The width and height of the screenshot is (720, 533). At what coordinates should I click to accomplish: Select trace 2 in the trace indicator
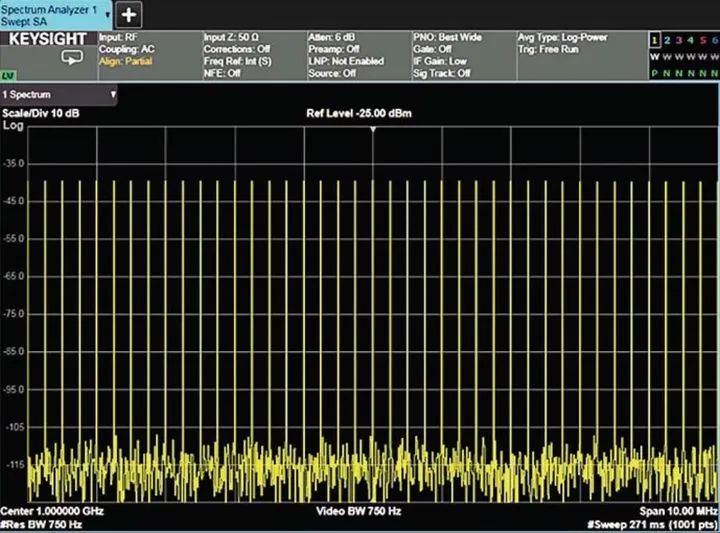pos(666,40)
